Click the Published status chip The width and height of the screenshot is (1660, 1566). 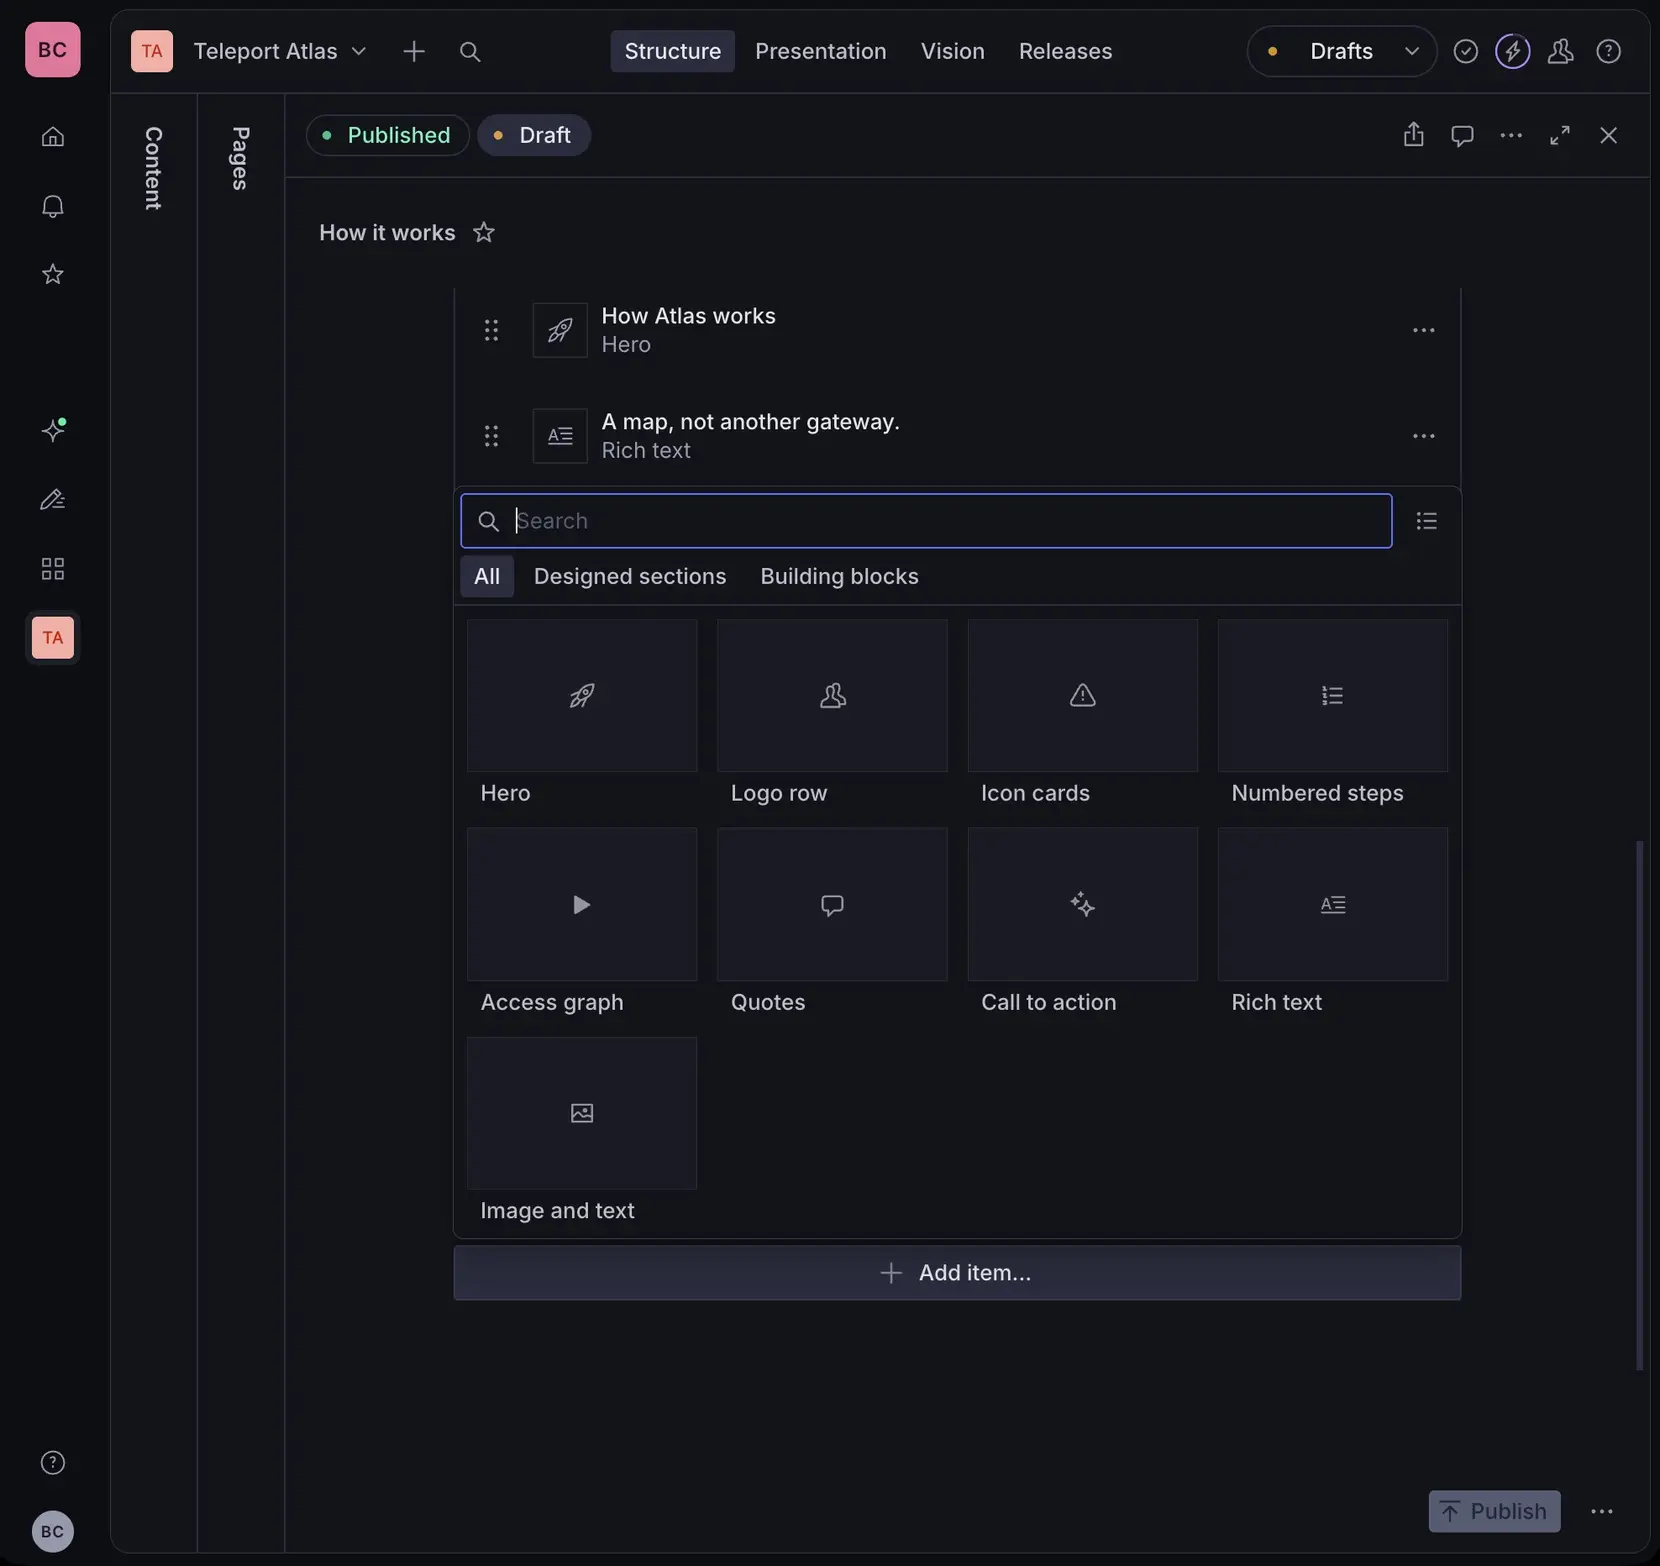pyautogui.click(x=388, y=135)
